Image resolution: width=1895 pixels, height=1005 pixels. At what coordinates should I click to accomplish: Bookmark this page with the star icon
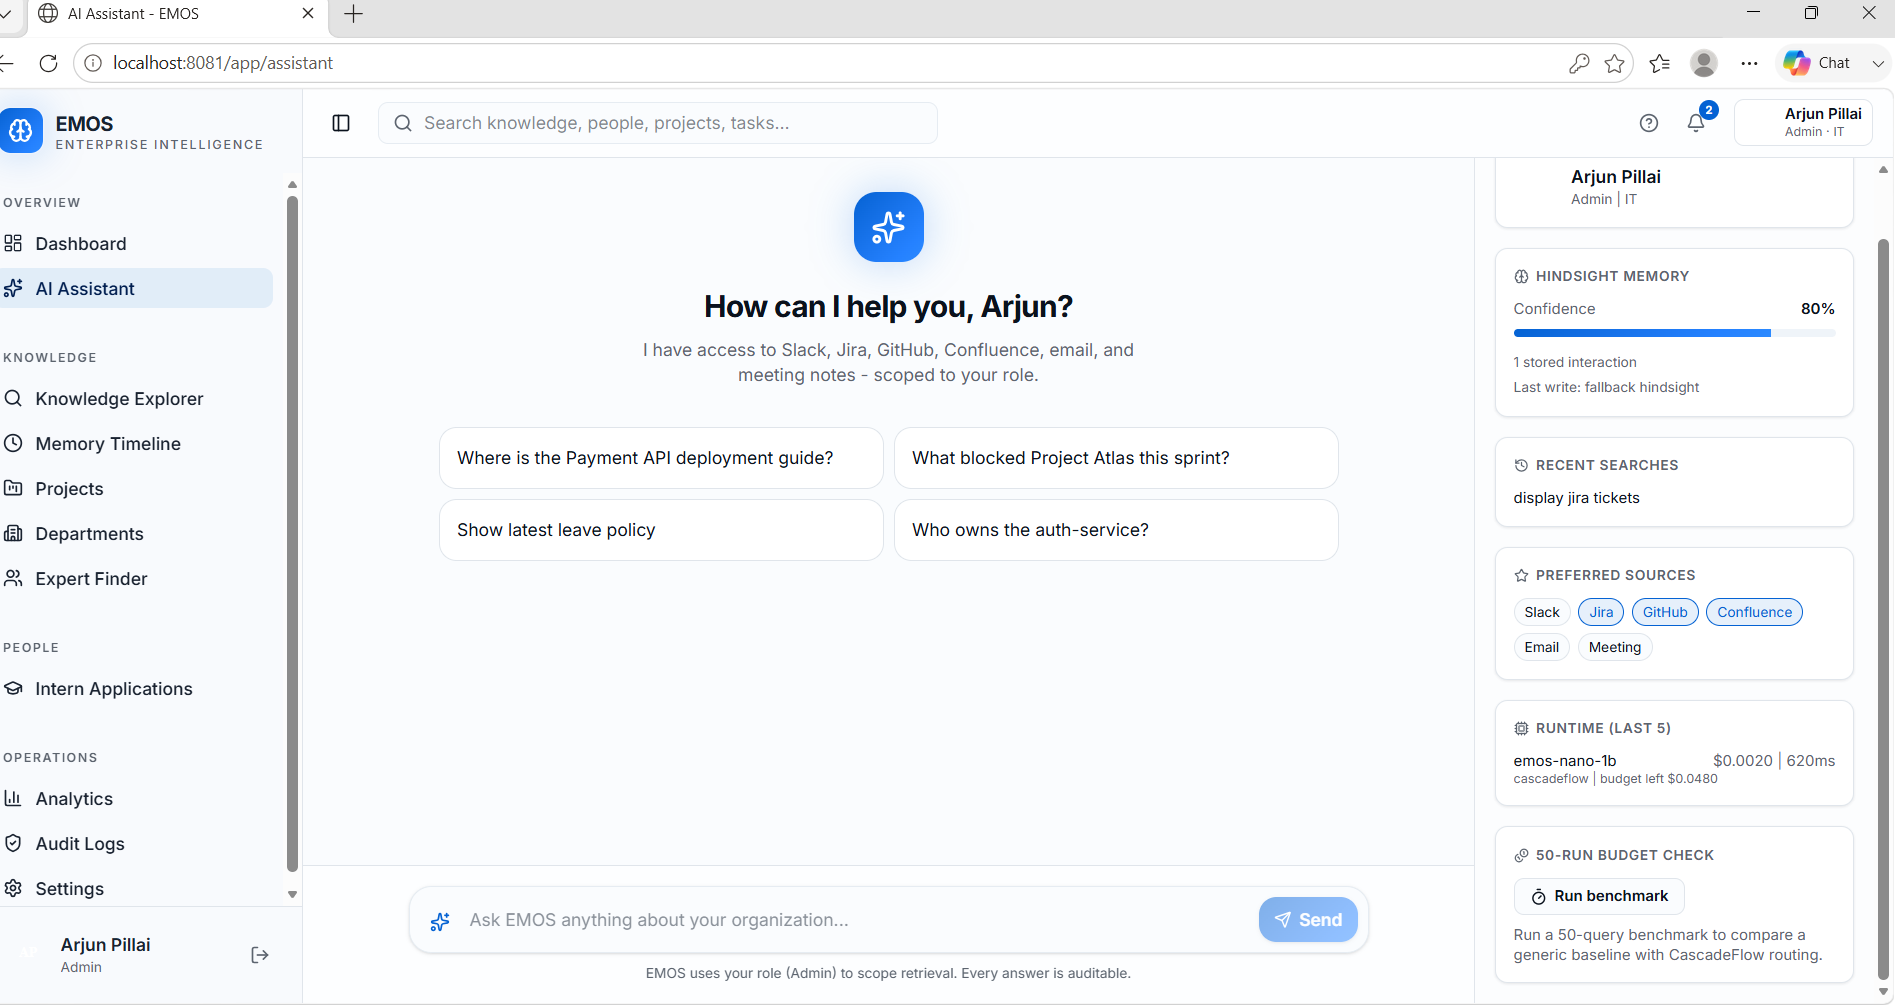[1614, 63]
